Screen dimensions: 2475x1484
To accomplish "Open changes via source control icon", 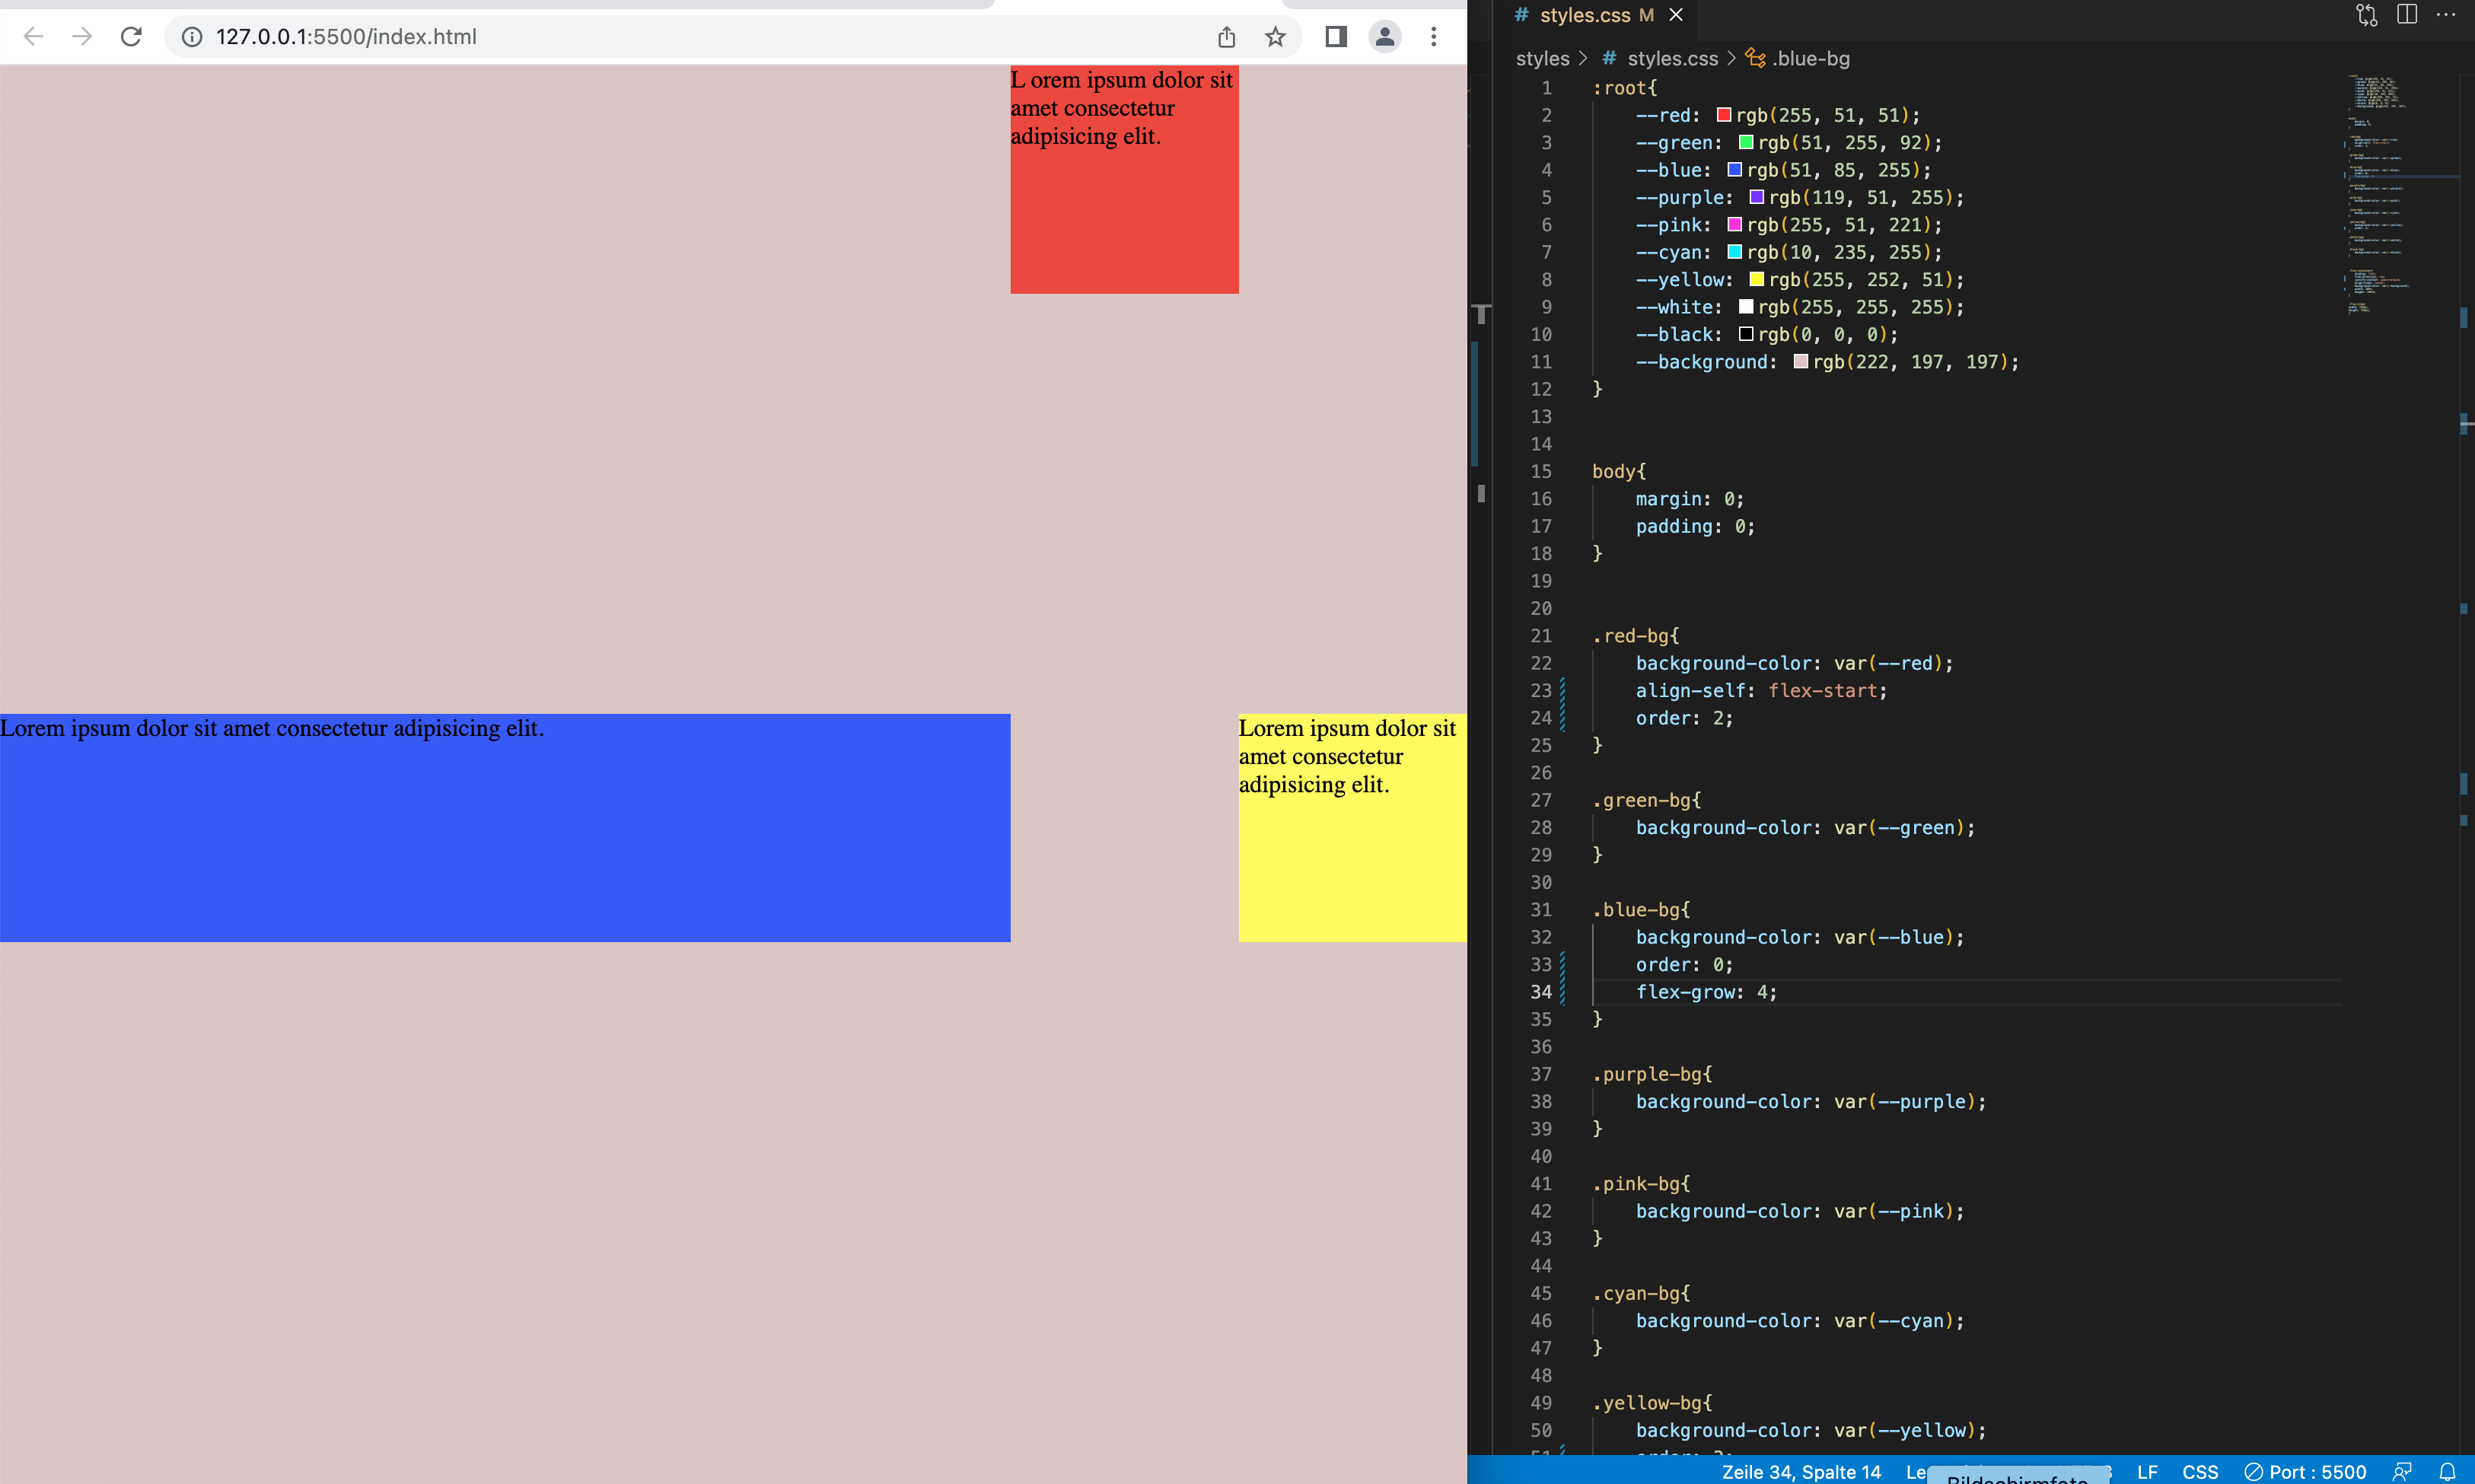I will click(x=2366, y=15).
